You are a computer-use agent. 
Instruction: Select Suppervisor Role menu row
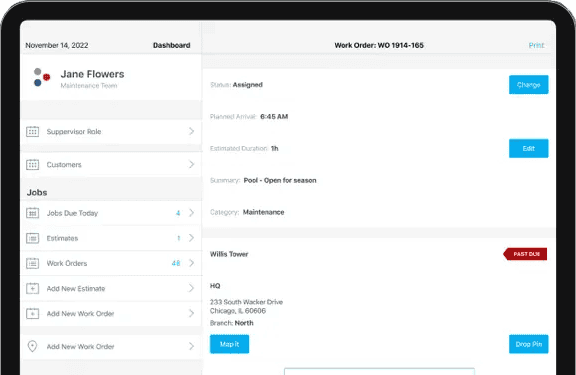click(x=111, y=131)
